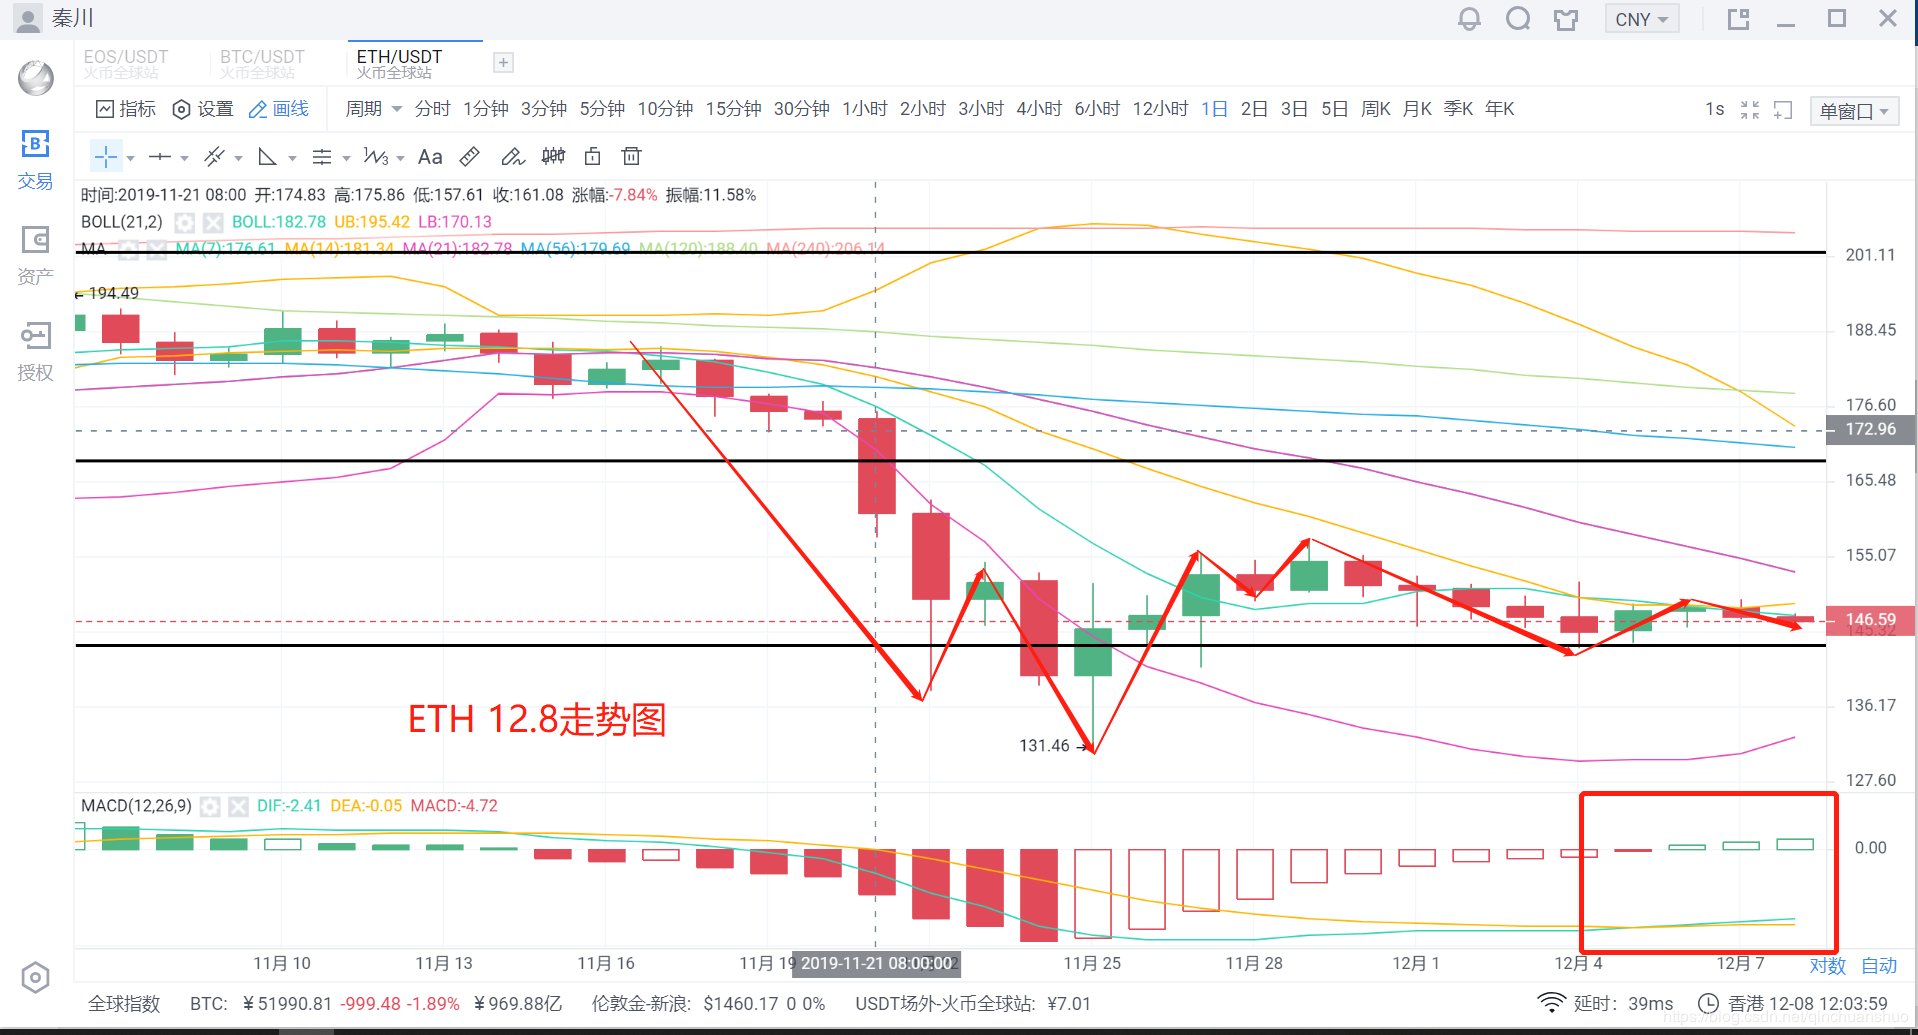Switch to the BTC/USDT tab
The width and height of the screenshot is (1918, 1035).
[x=262, y=63]
